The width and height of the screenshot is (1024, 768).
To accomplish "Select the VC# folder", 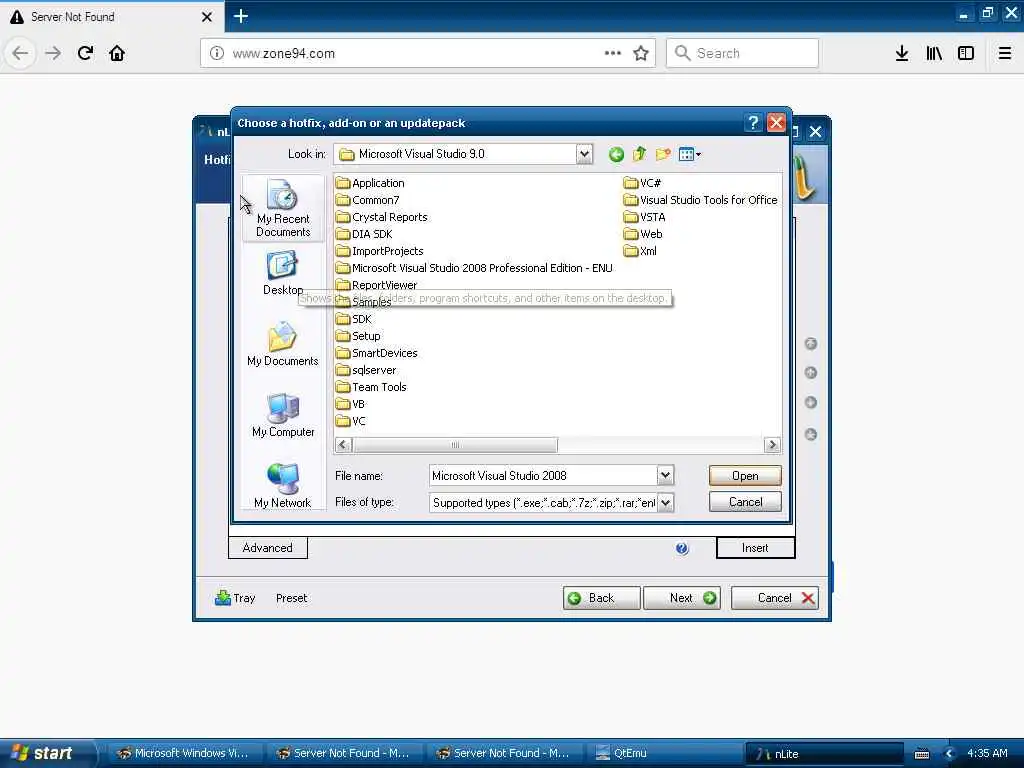I will coord(643,183).
